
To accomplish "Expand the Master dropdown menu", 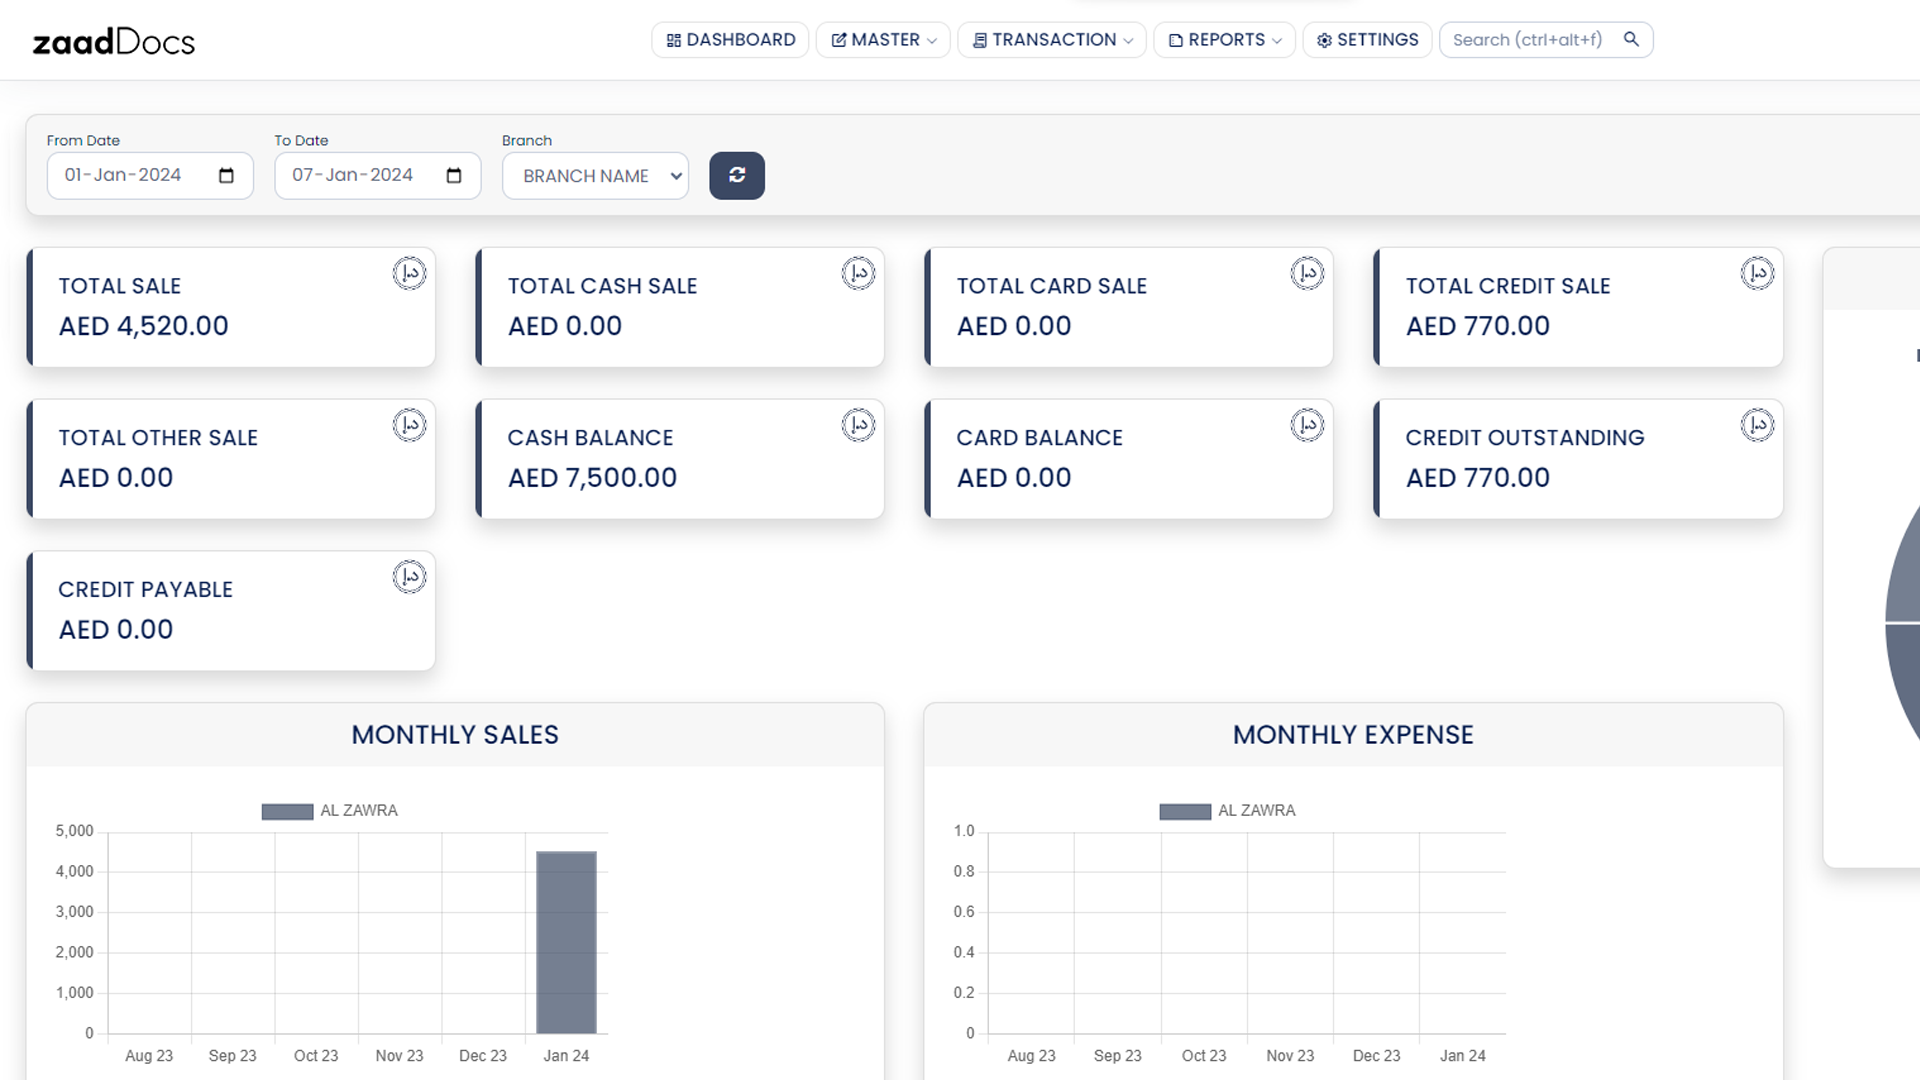I will click(x=881, y=40).
